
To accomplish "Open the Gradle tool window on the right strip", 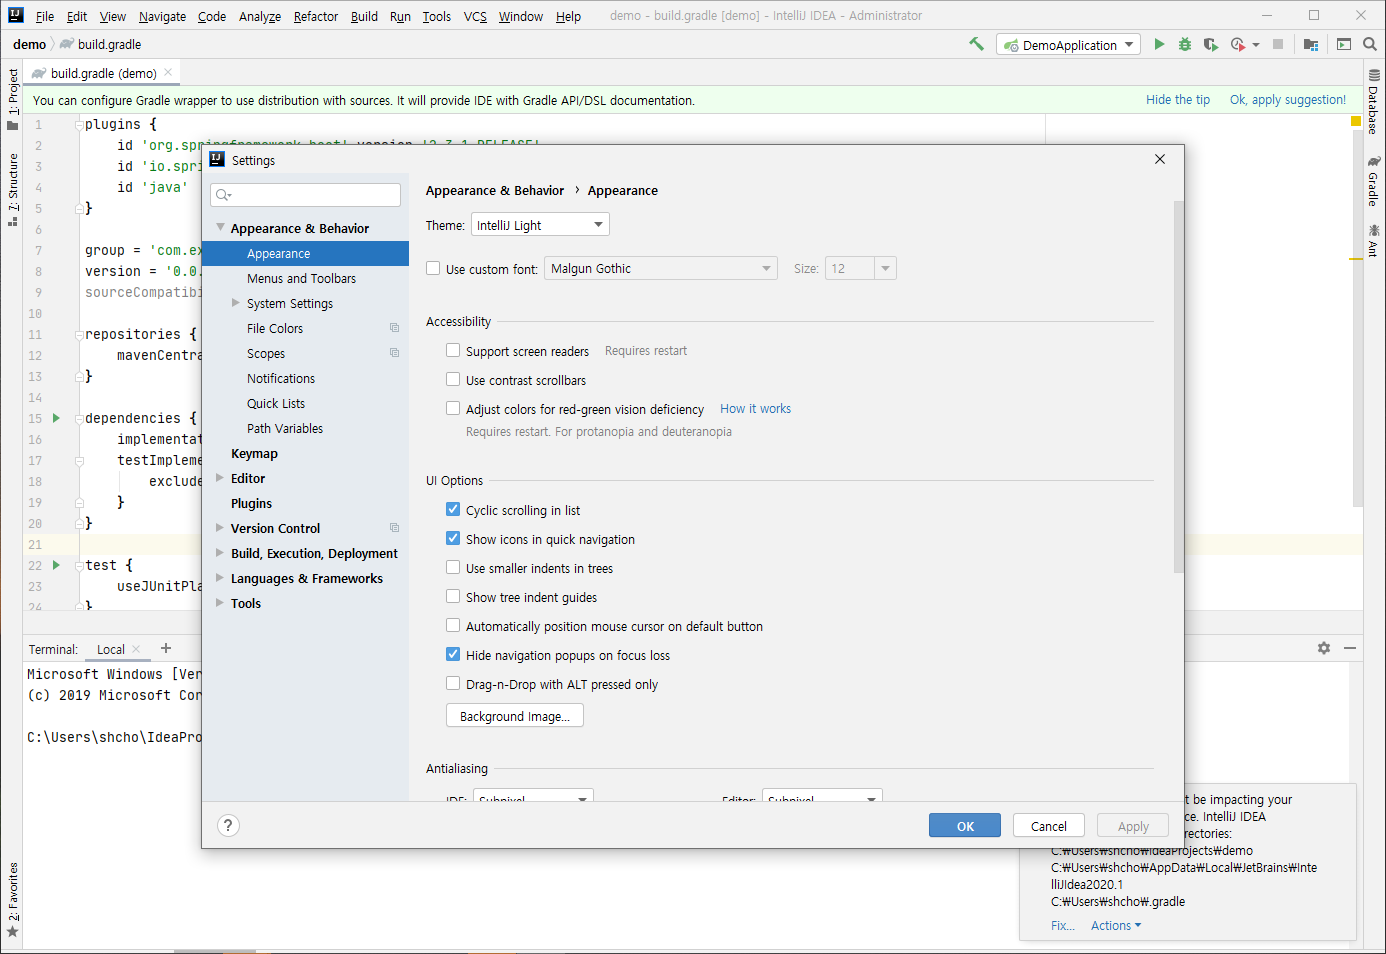I will 1374,180.
